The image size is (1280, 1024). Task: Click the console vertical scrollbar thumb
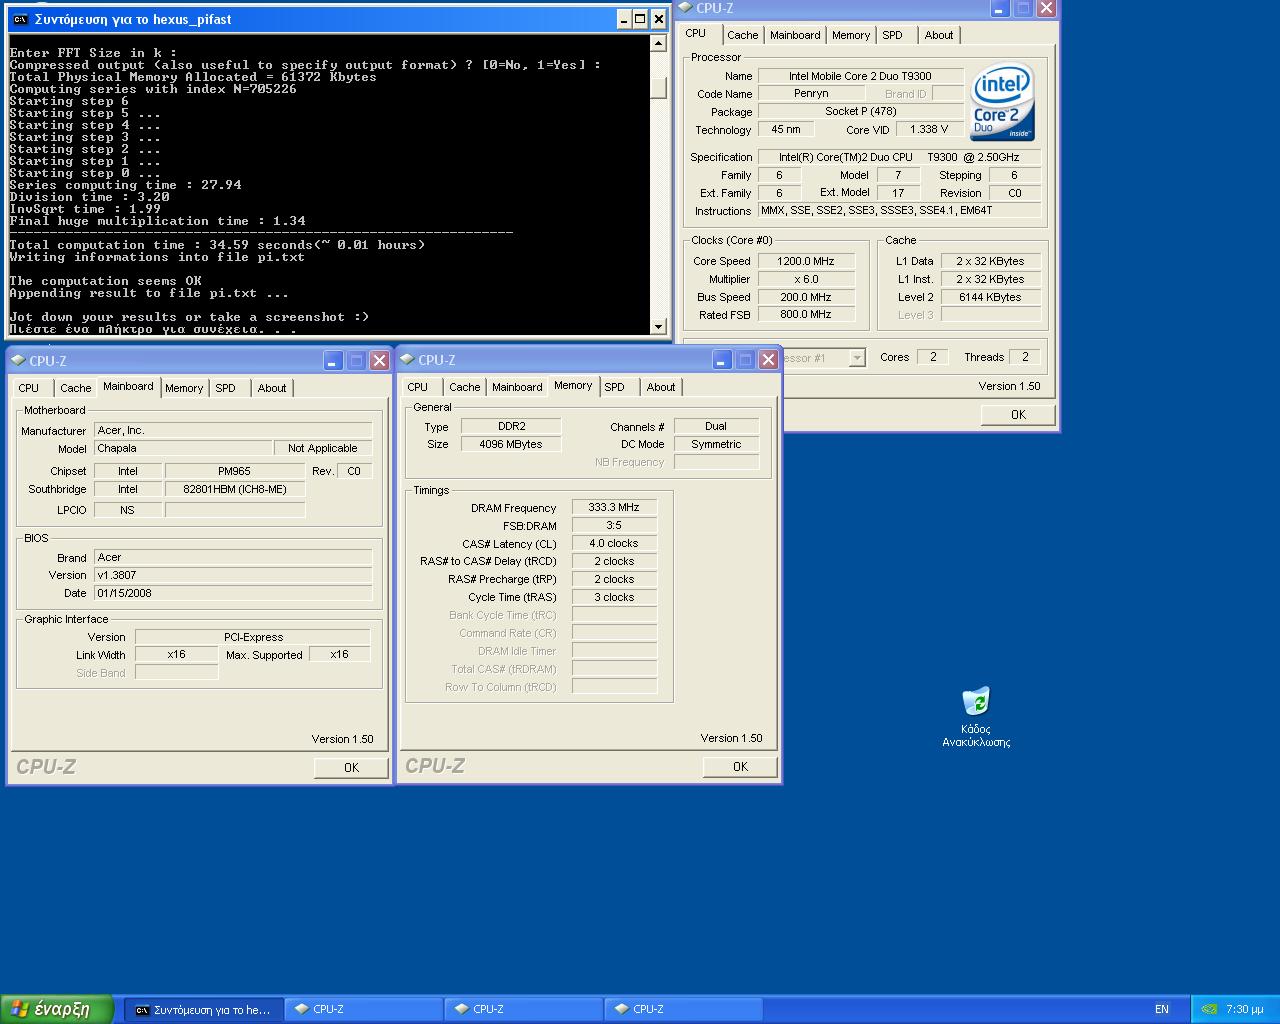coord(658,87)
